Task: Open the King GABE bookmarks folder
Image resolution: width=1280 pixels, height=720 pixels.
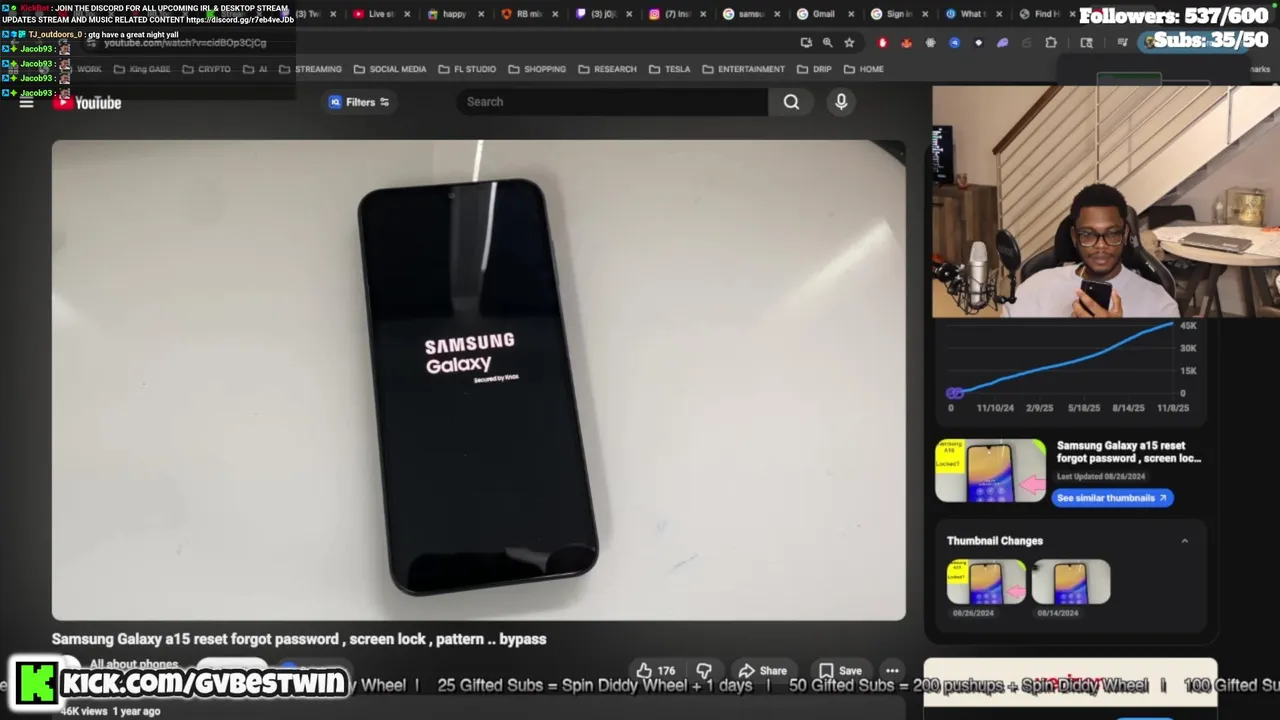Action: (x=142, y=69)
